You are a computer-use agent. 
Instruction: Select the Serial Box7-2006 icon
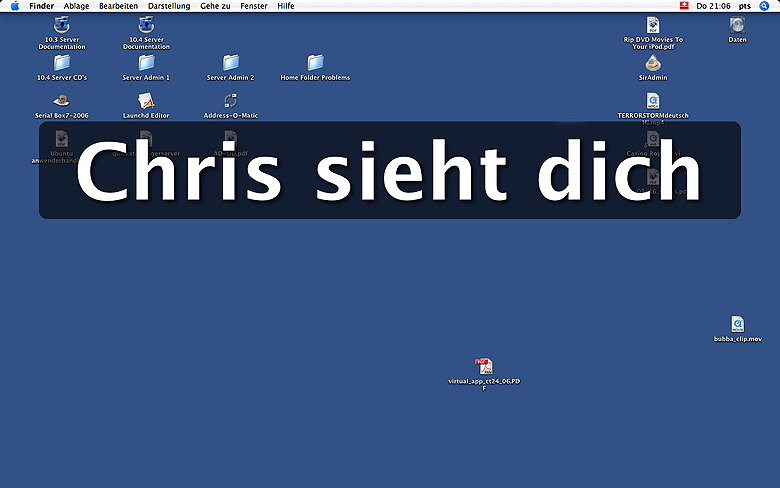point(62,100)
